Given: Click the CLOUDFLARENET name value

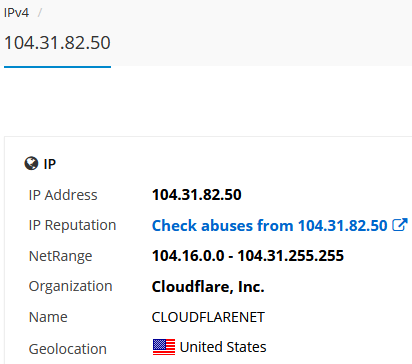Looking at the screenshot, I should pos(208,317).
